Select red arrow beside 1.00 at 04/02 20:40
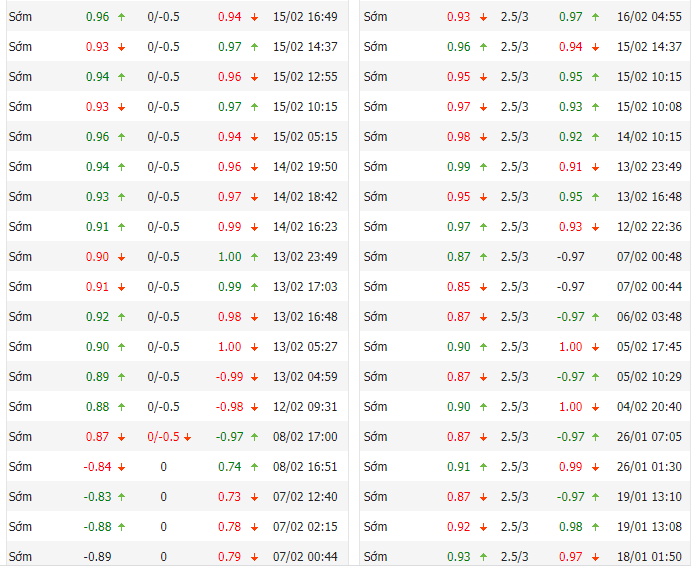Screen dimensions: 691x567 coord(595,407)
